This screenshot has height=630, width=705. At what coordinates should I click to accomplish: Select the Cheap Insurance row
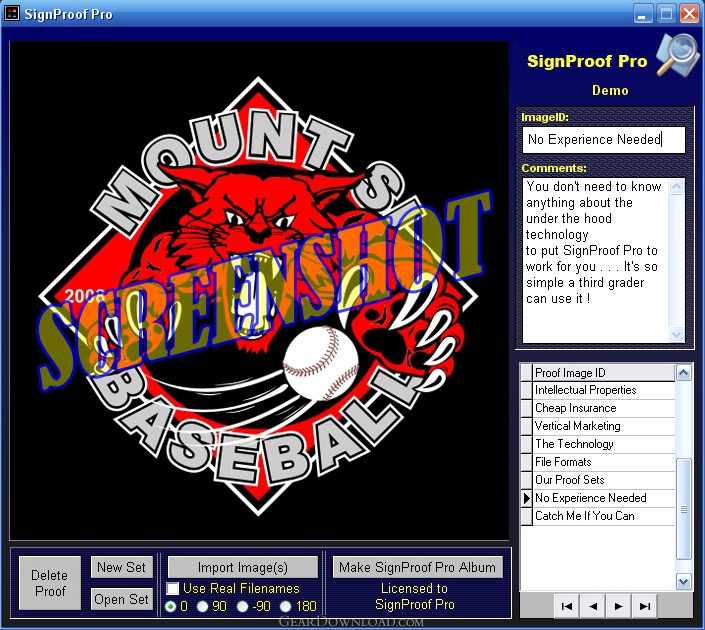coord(604,408)
